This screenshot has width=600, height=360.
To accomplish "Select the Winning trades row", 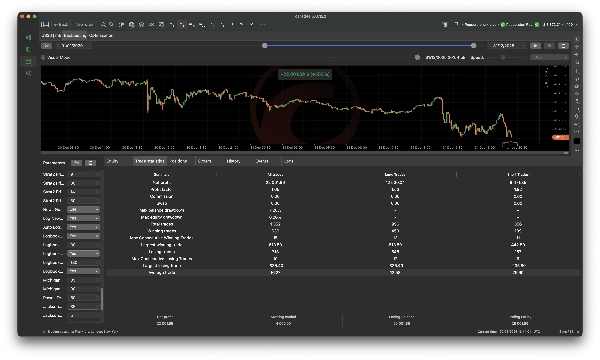I will [343, 231].
